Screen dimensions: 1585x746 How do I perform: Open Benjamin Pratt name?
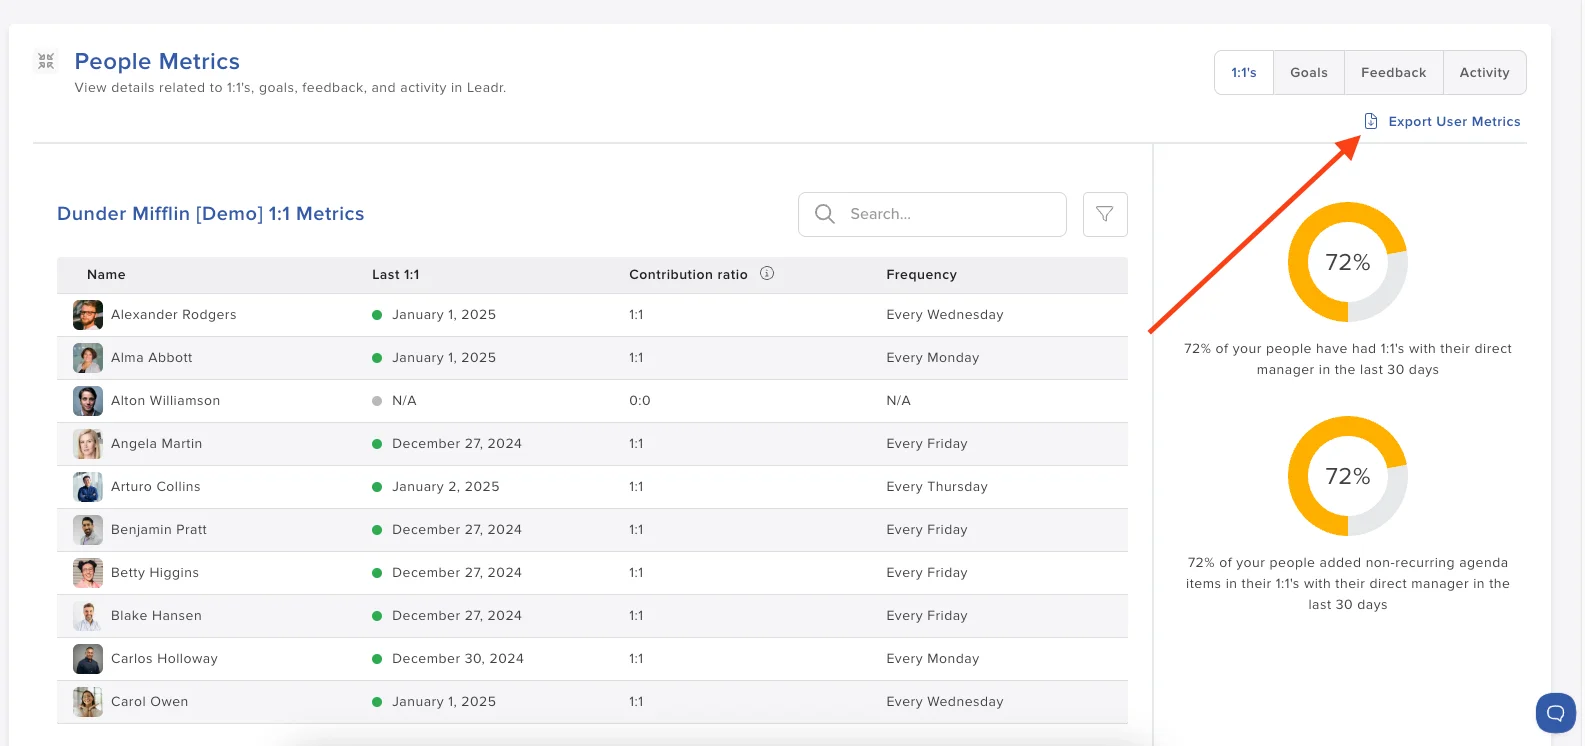159,530
